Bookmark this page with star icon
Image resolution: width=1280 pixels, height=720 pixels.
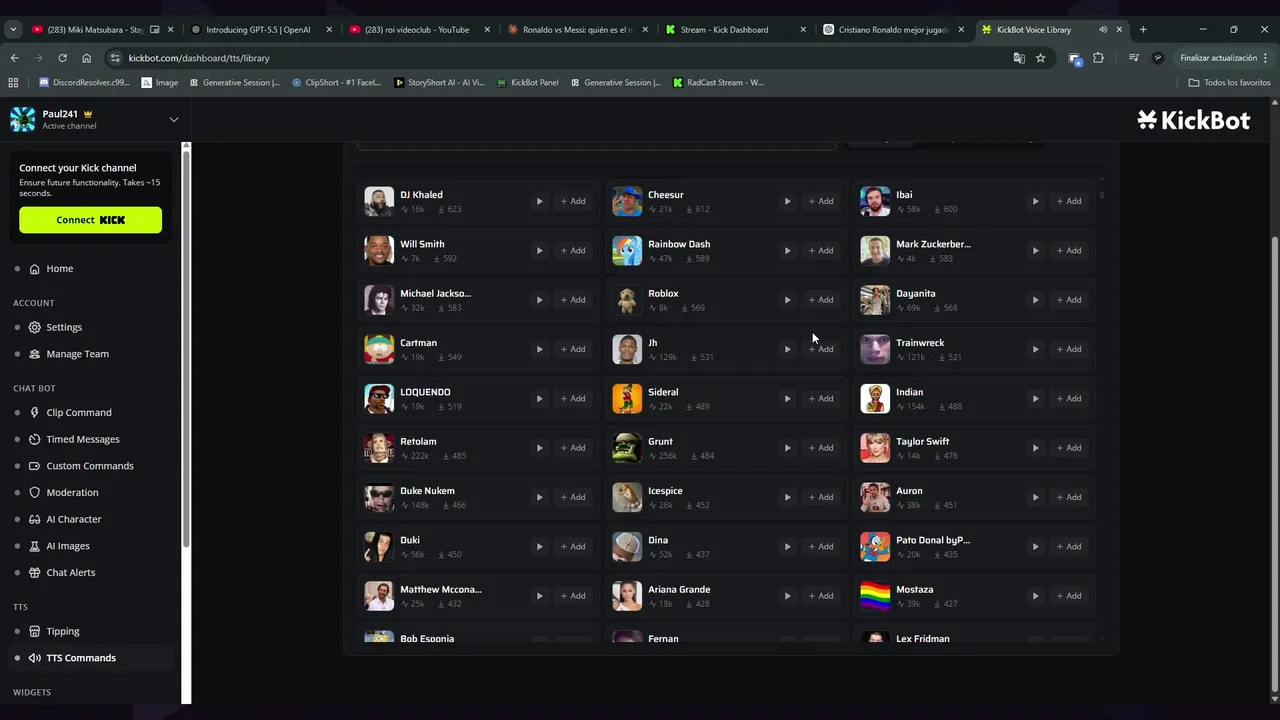point(1041,58)
